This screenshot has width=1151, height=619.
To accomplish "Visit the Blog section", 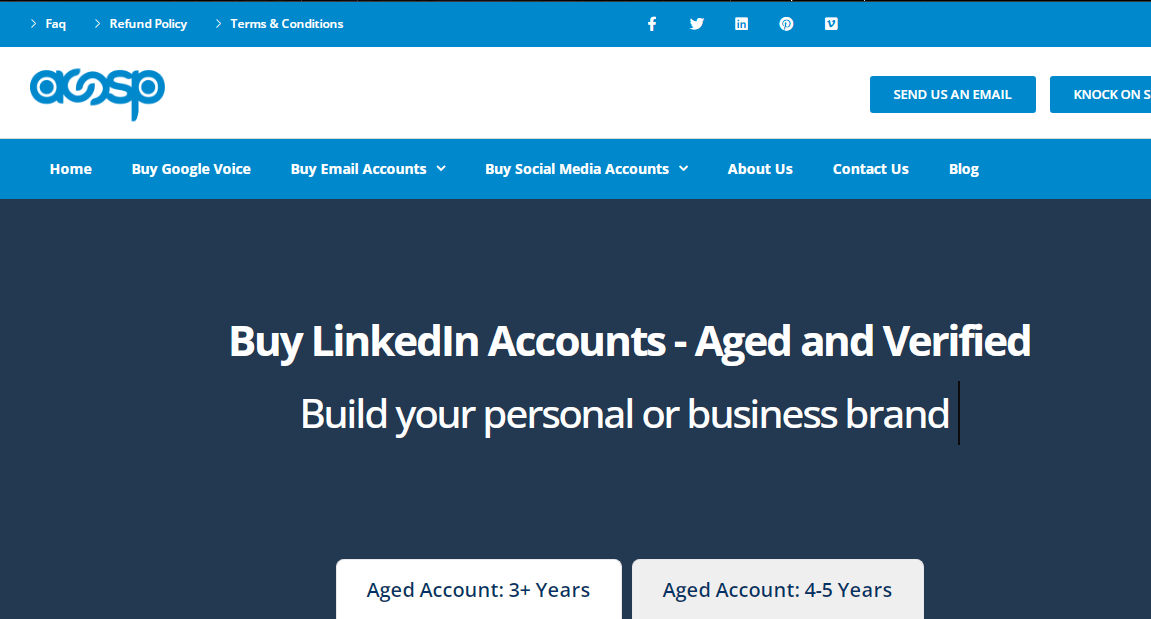I will 963,169.
